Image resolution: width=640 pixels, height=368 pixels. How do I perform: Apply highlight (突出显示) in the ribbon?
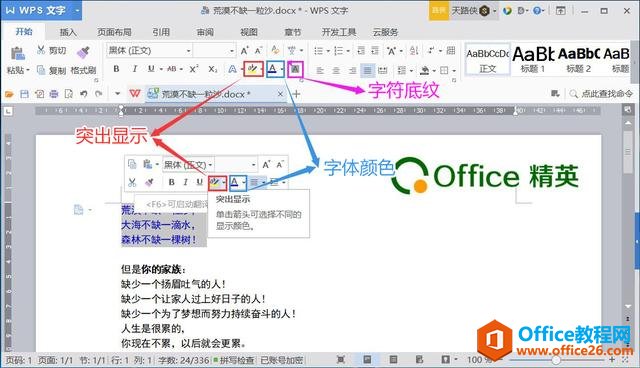point(252,69)
